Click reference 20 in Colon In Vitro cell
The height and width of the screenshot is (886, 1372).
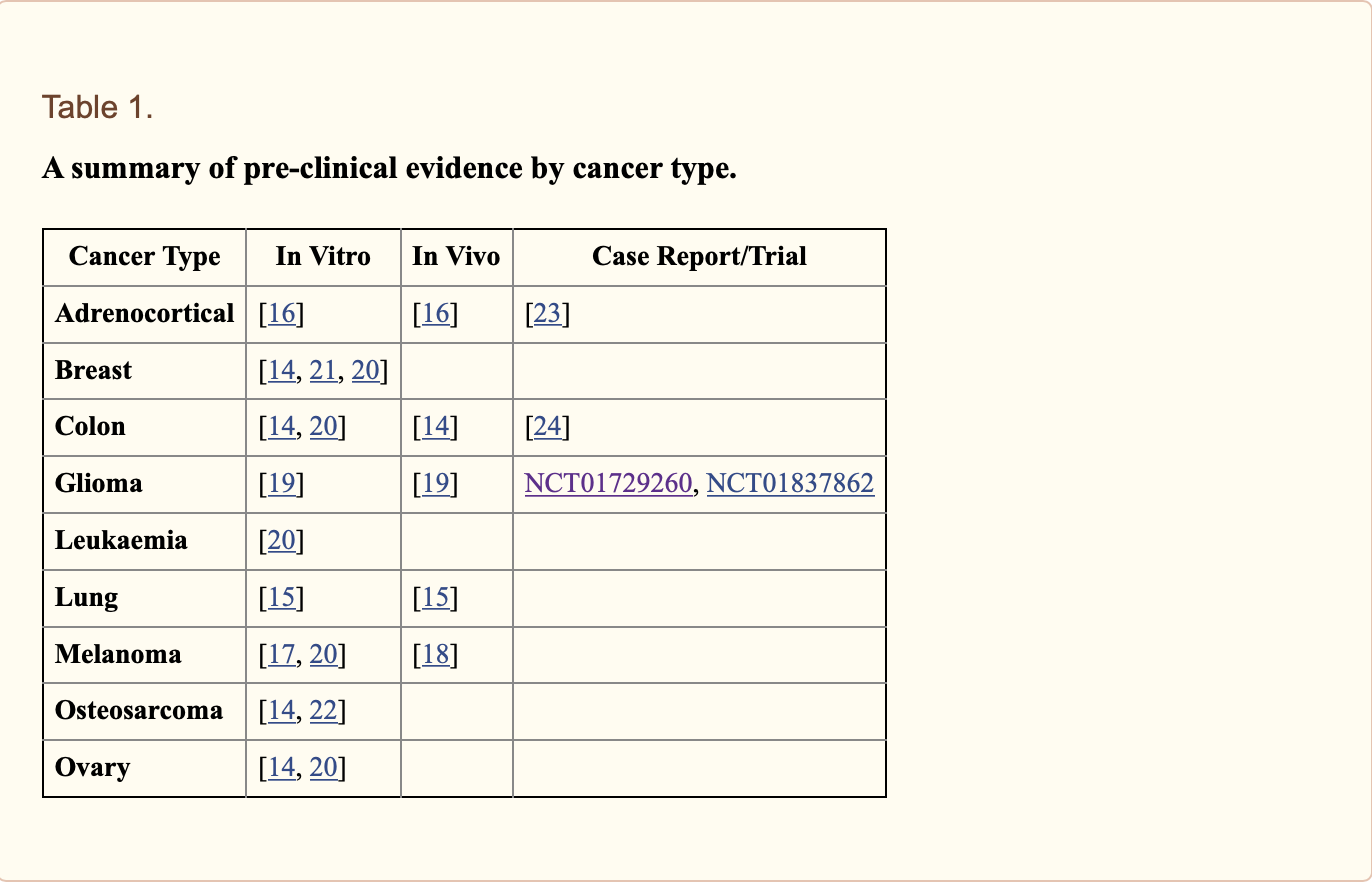pyautogui.click(x=323, y=428)
